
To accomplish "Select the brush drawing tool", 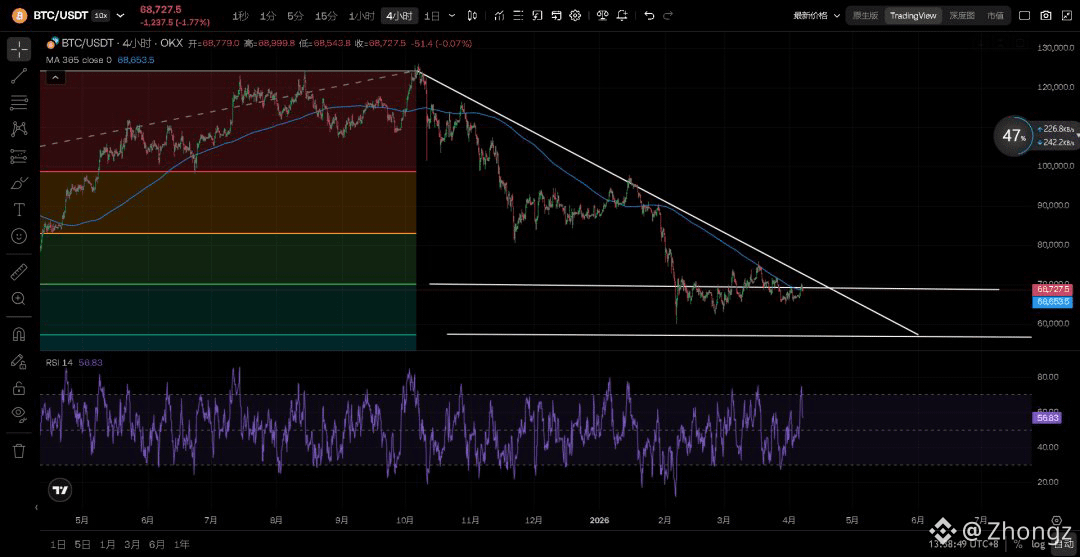I will [19, 183].
